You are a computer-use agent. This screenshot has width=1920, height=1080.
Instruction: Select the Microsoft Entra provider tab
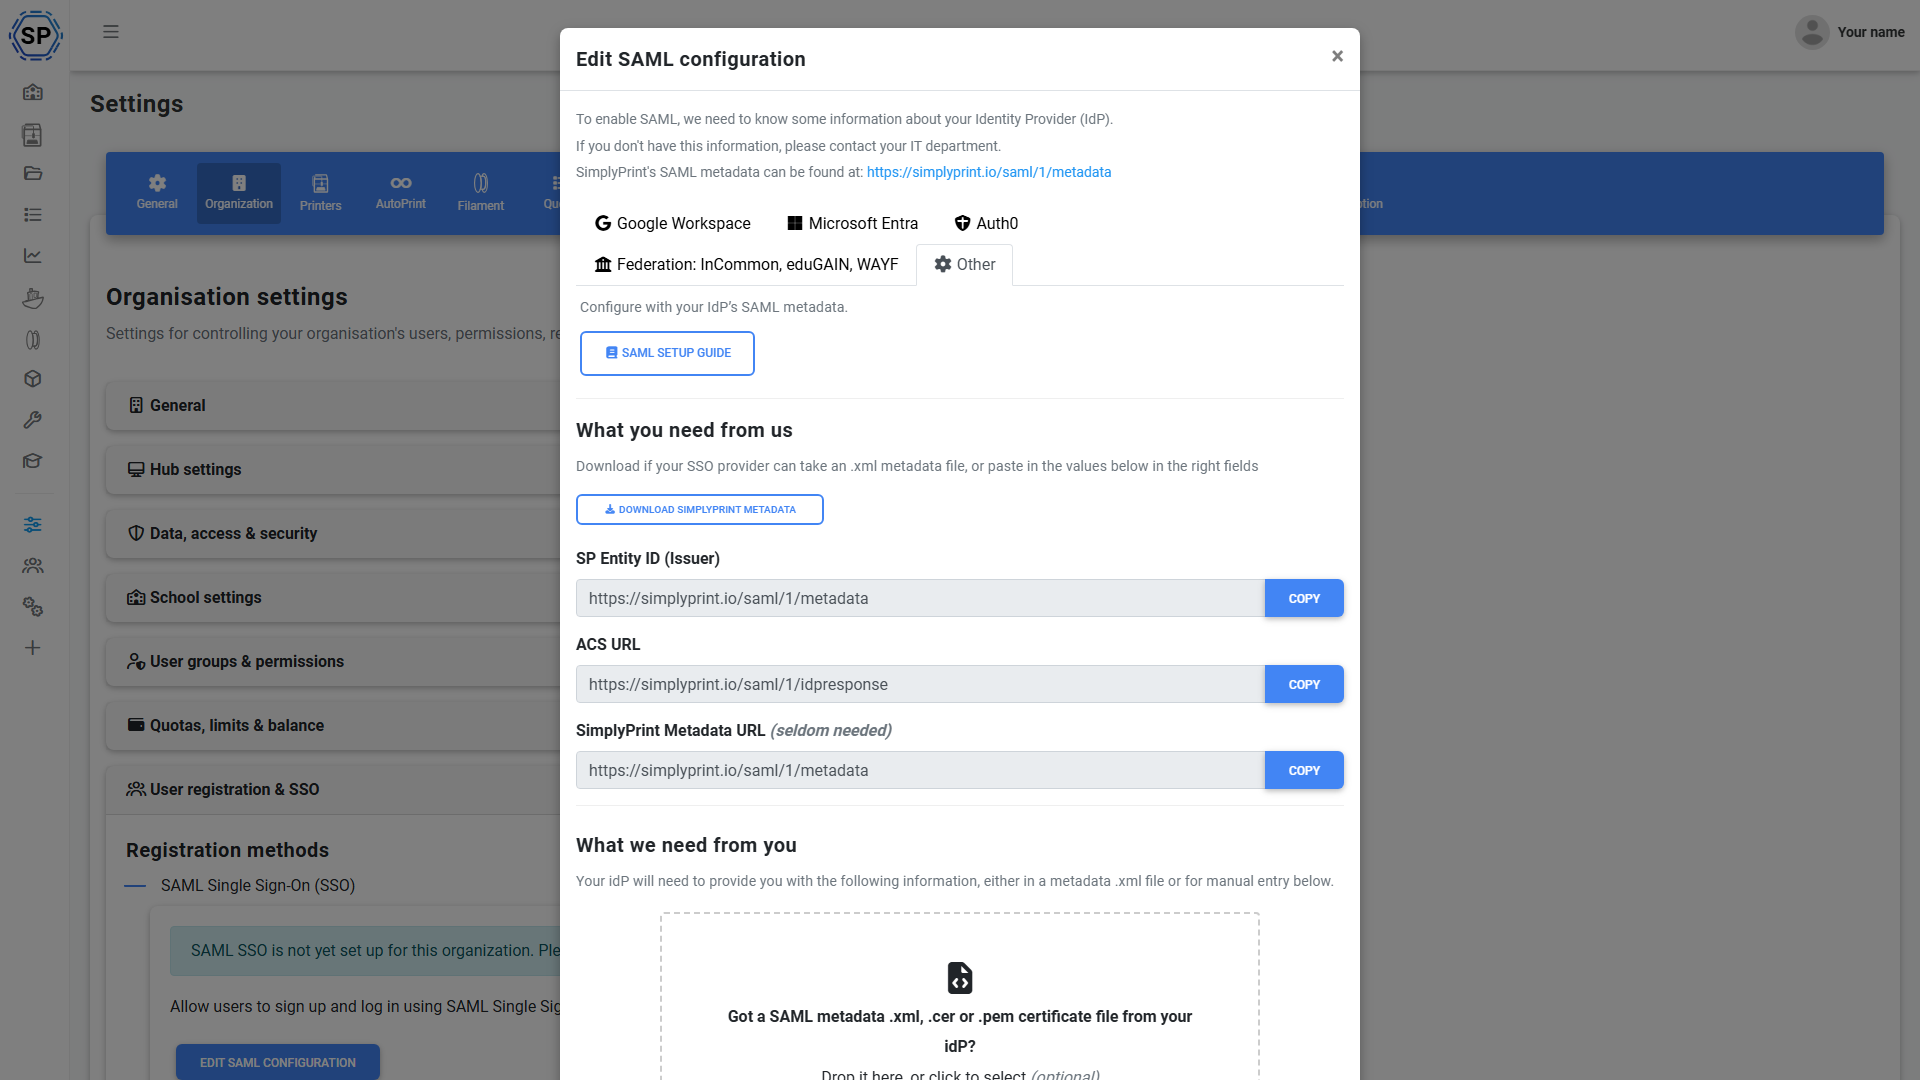click(853, 224)
